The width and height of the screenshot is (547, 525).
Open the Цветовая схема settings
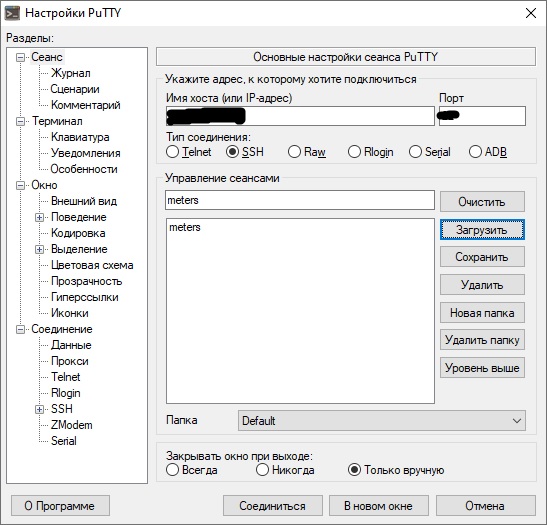[92, 265]
